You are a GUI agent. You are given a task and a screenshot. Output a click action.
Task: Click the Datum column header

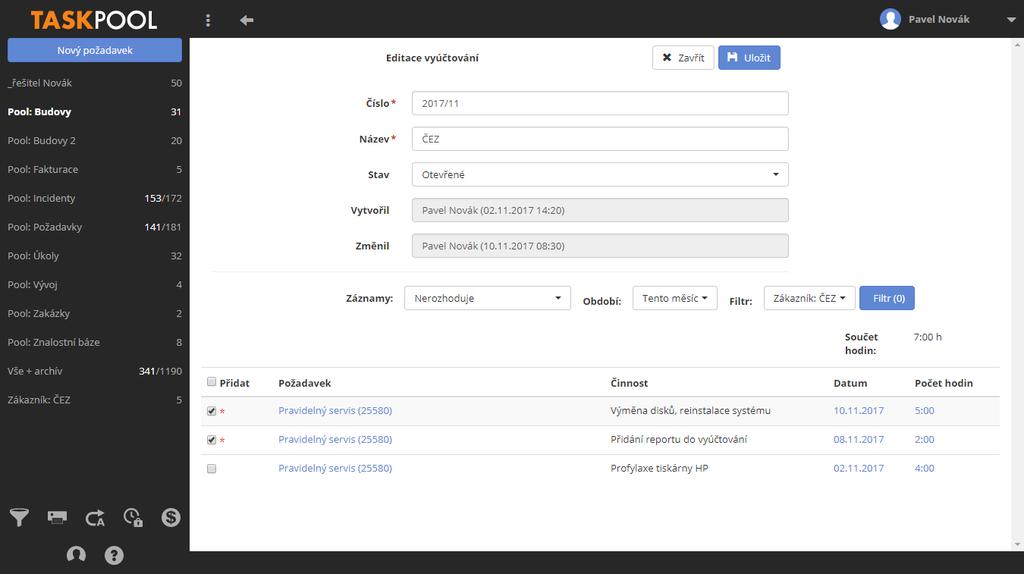pyautogui.click(x=850, y=383)
